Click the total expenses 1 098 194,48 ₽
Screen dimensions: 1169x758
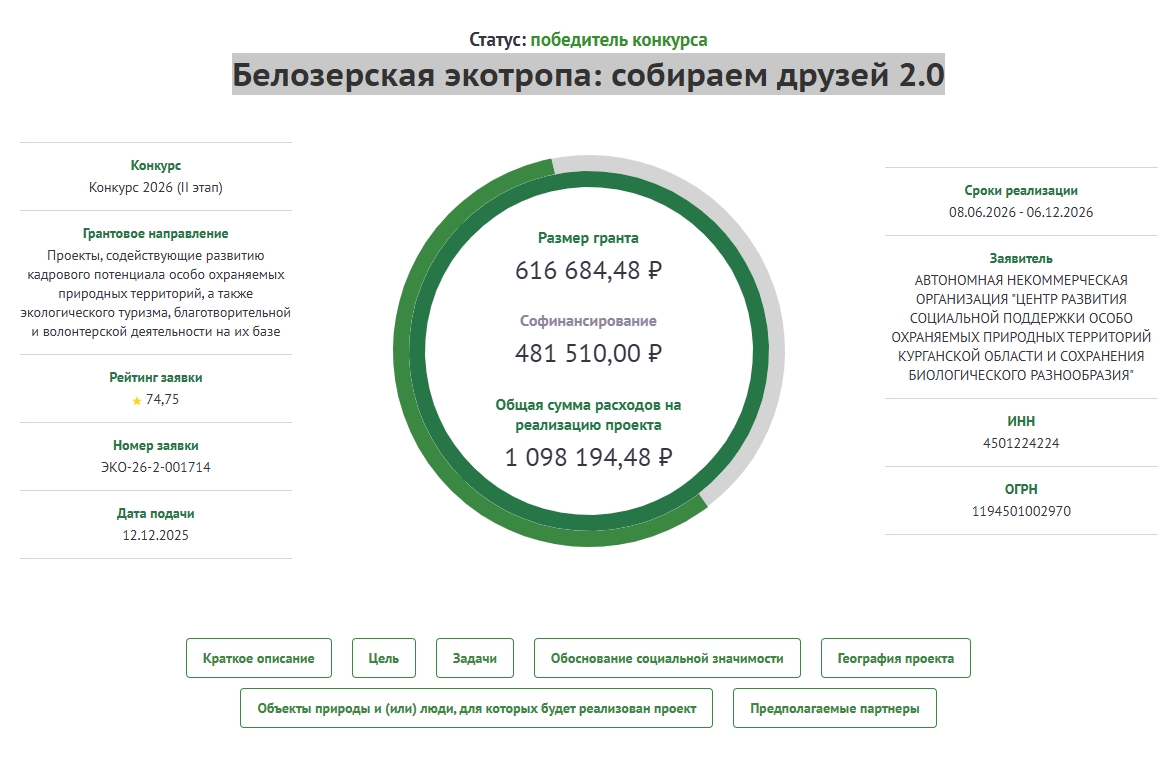(x=588, y=458)
